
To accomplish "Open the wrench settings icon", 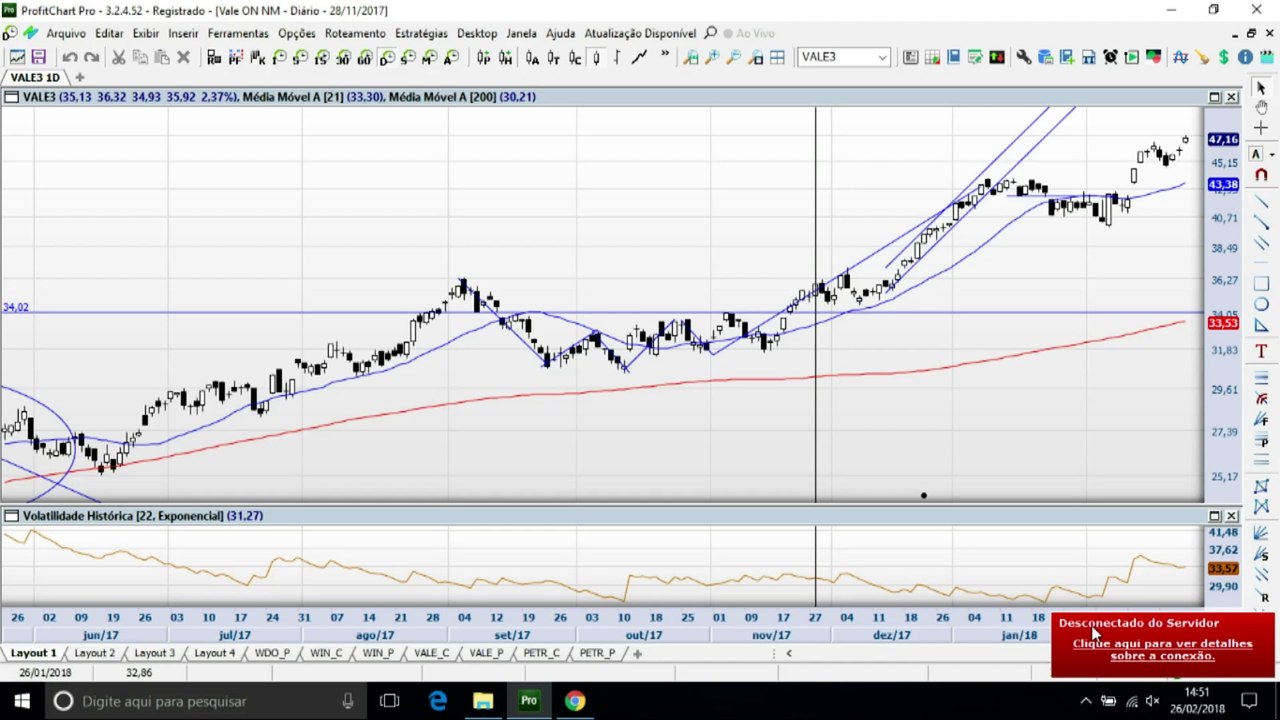I will click(1023, 57).
